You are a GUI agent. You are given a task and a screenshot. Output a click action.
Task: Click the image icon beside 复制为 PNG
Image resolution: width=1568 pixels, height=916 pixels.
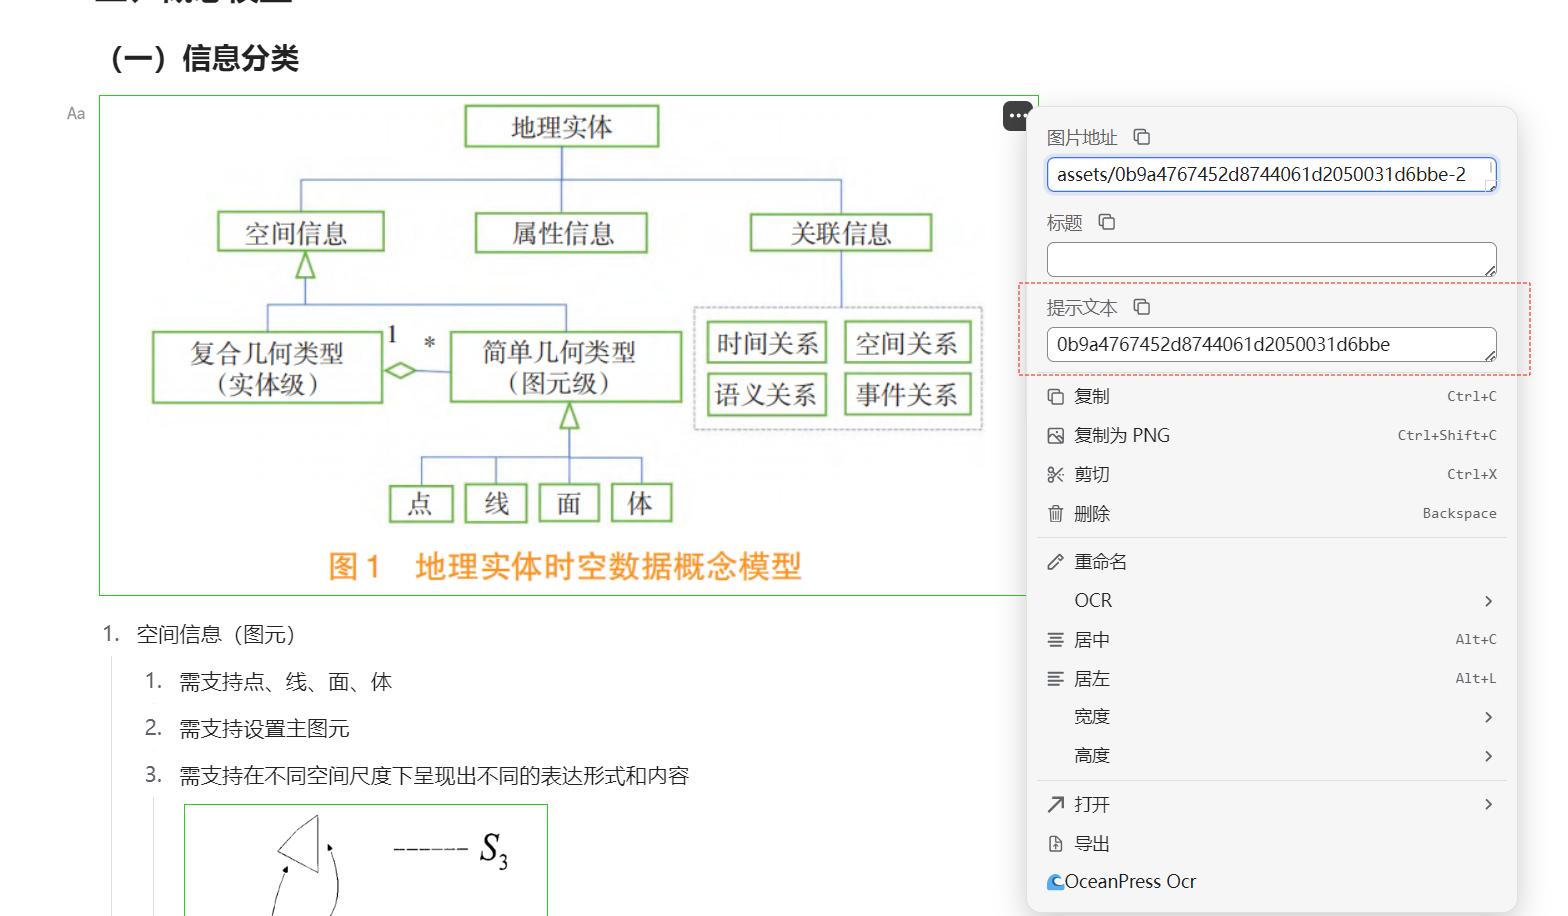[x=1055, y=435]
